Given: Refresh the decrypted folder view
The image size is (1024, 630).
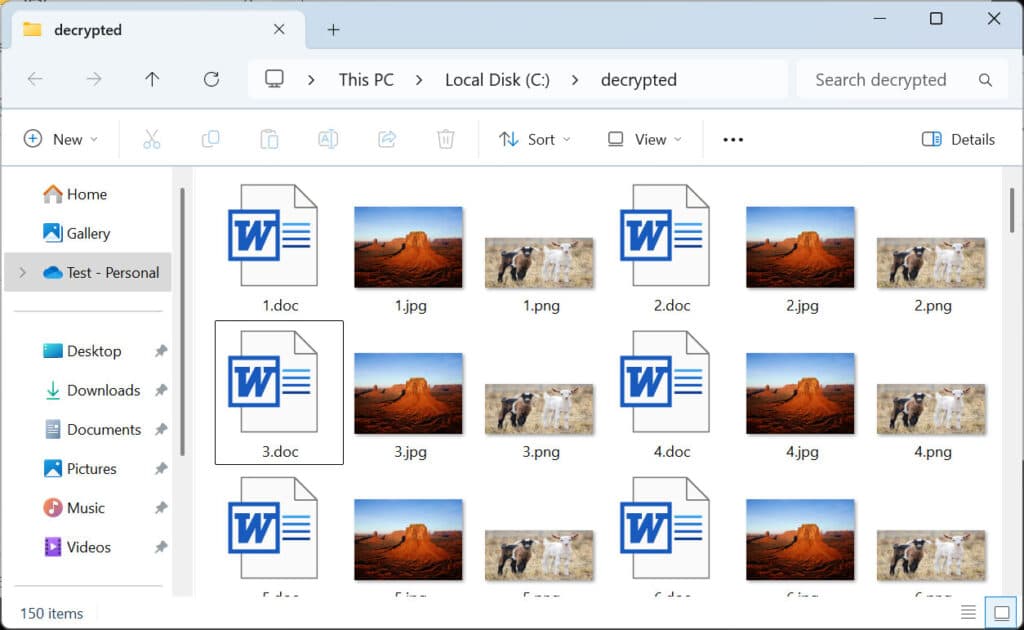Looking at the screenshot, I should click(x=212, y=79).
